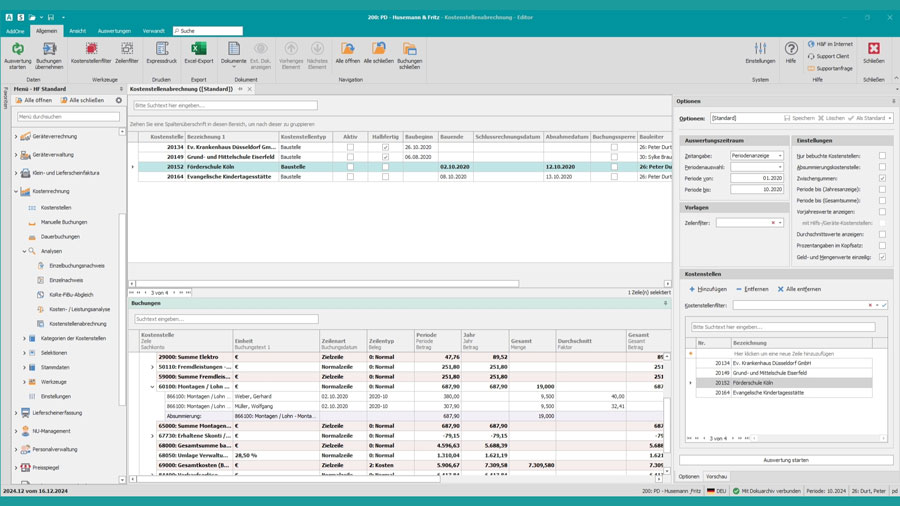
Task: Toggle Aktiv checkbox for Förderschule Köln
Action: click(x=350, y=167)
